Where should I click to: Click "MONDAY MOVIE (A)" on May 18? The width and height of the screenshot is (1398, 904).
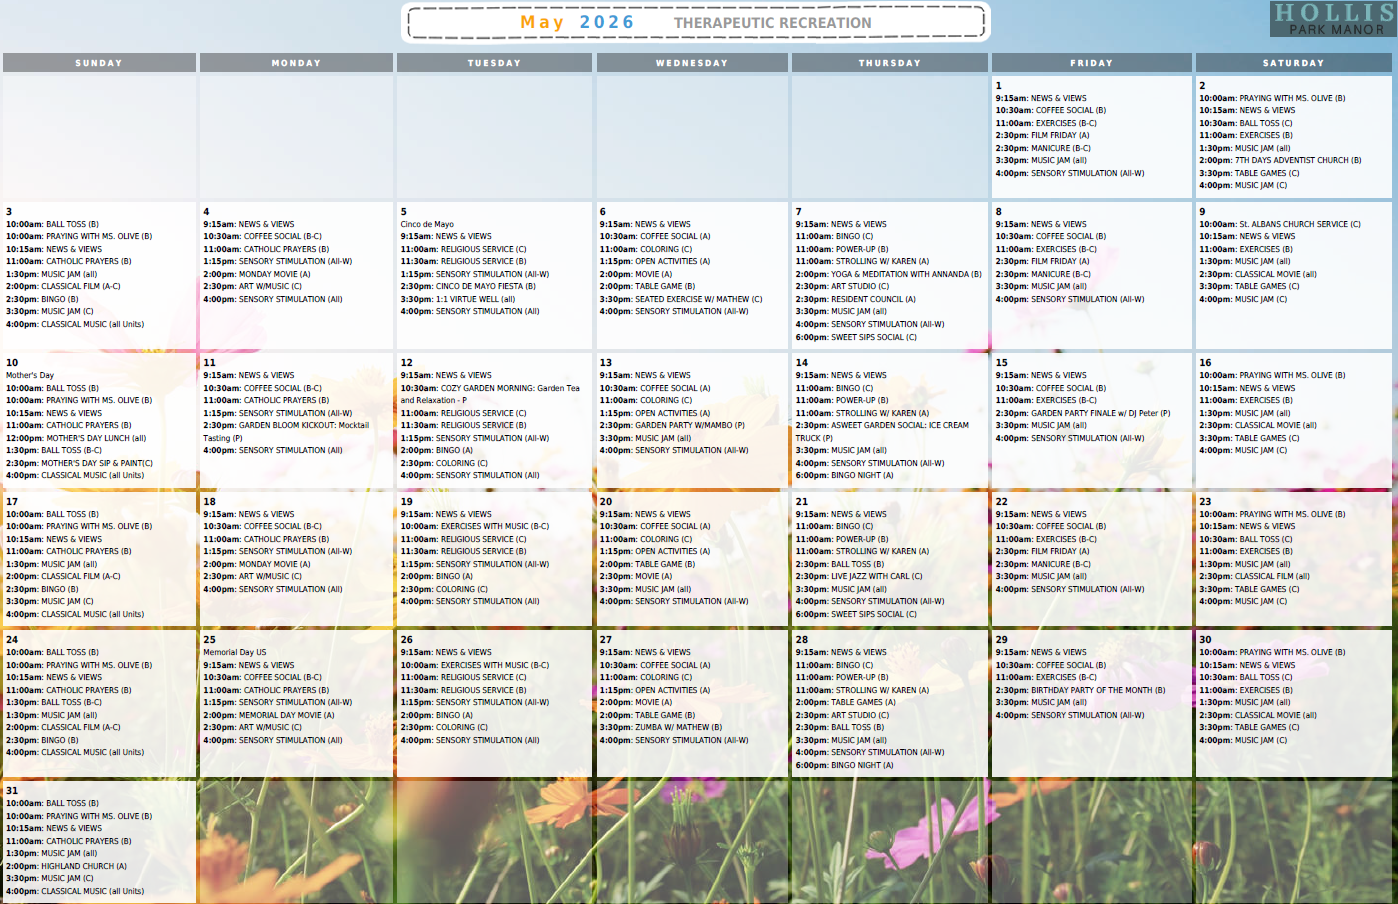click(274, 564)
